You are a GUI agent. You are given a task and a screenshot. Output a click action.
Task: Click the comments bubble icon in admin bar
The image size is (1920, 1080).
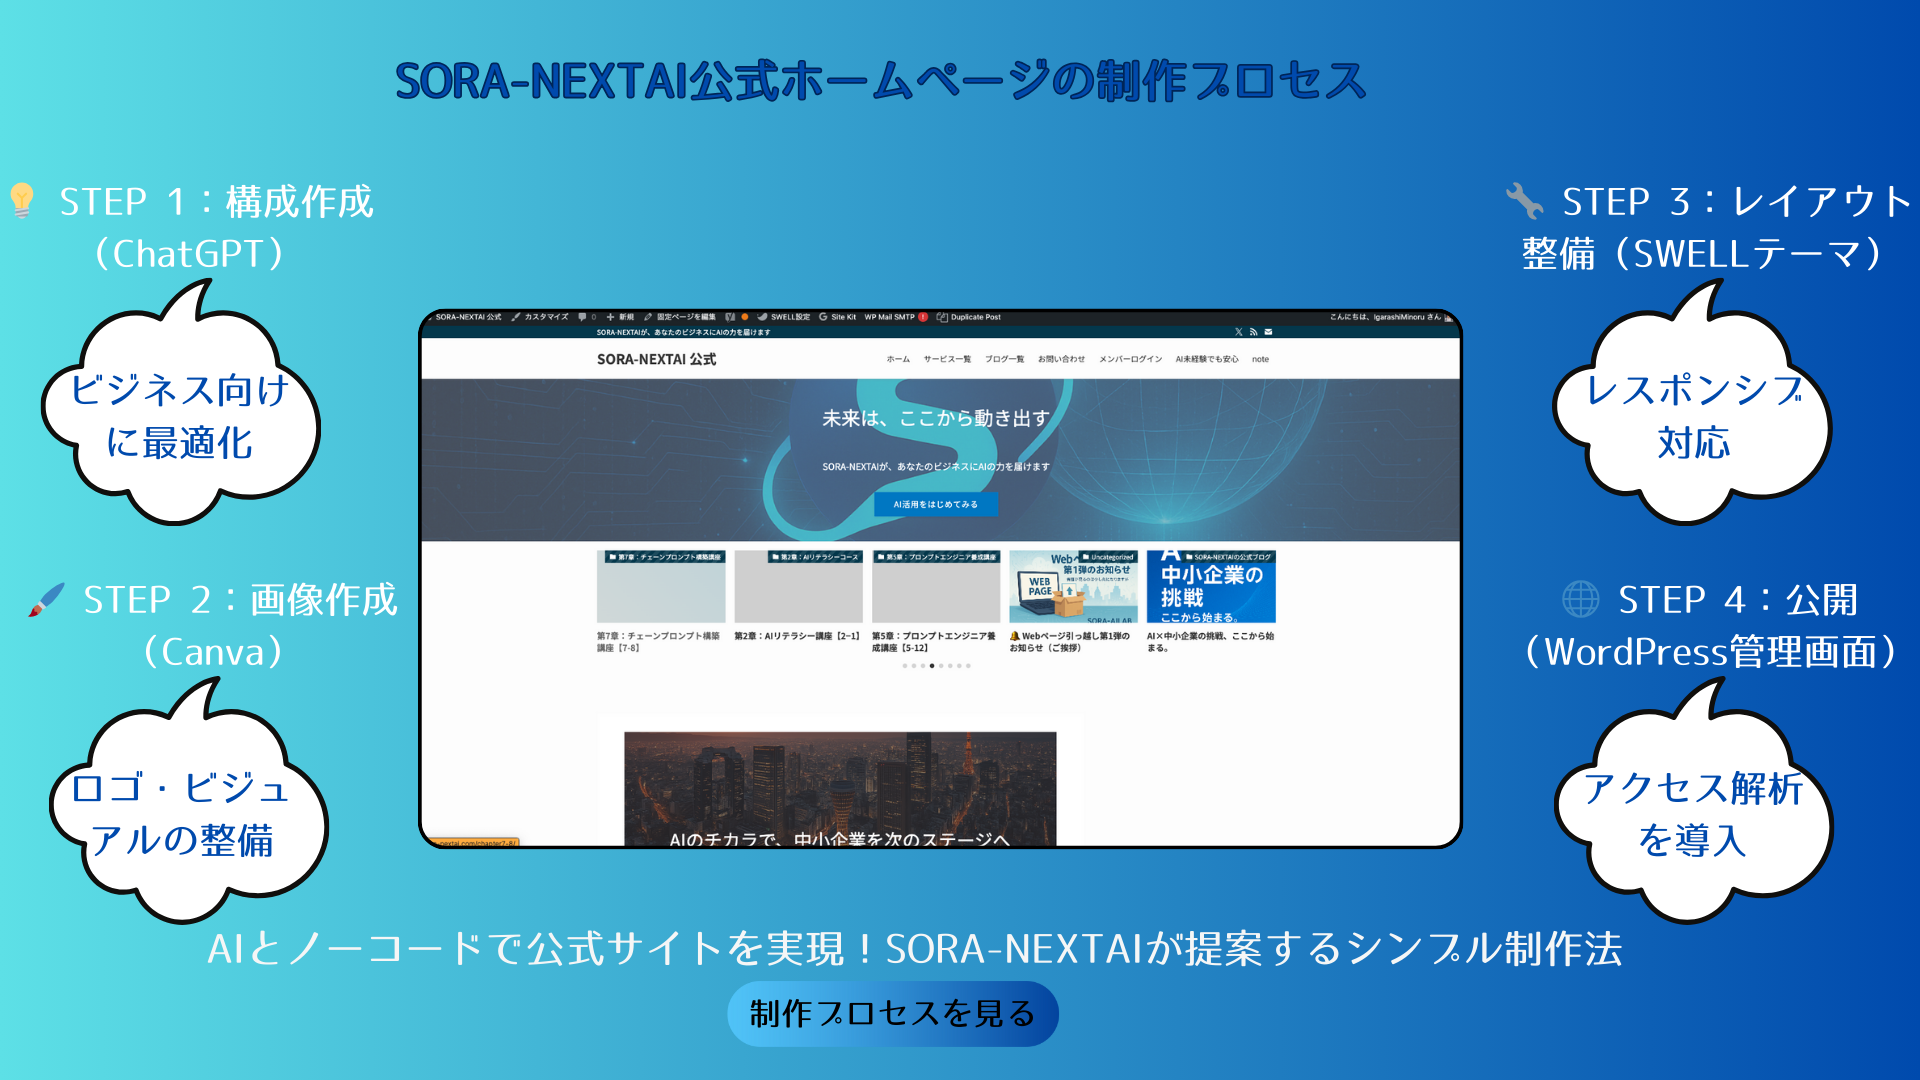click(582, 317)
